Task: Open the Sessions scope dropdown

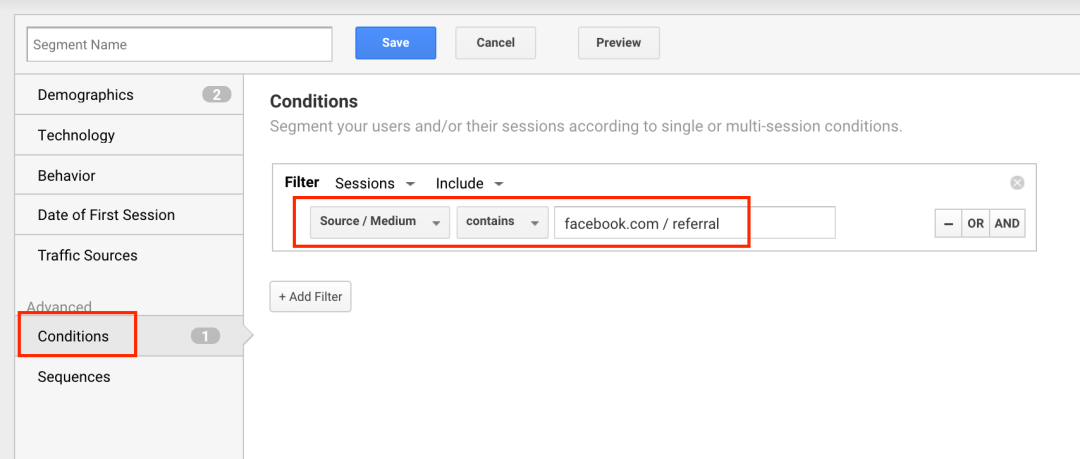Action: (375, 184)
